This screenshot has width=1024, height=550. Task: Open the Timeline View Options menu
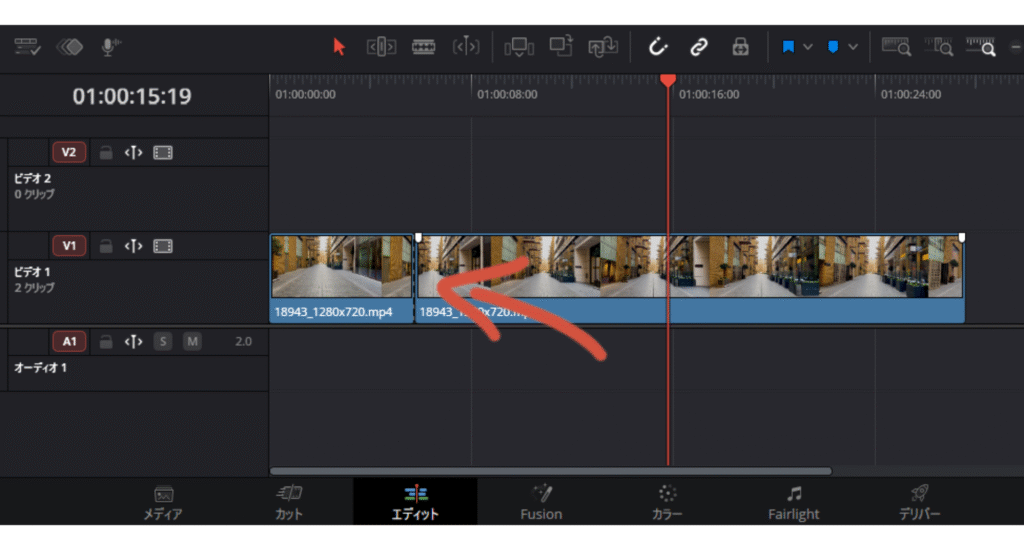[27, 47]
